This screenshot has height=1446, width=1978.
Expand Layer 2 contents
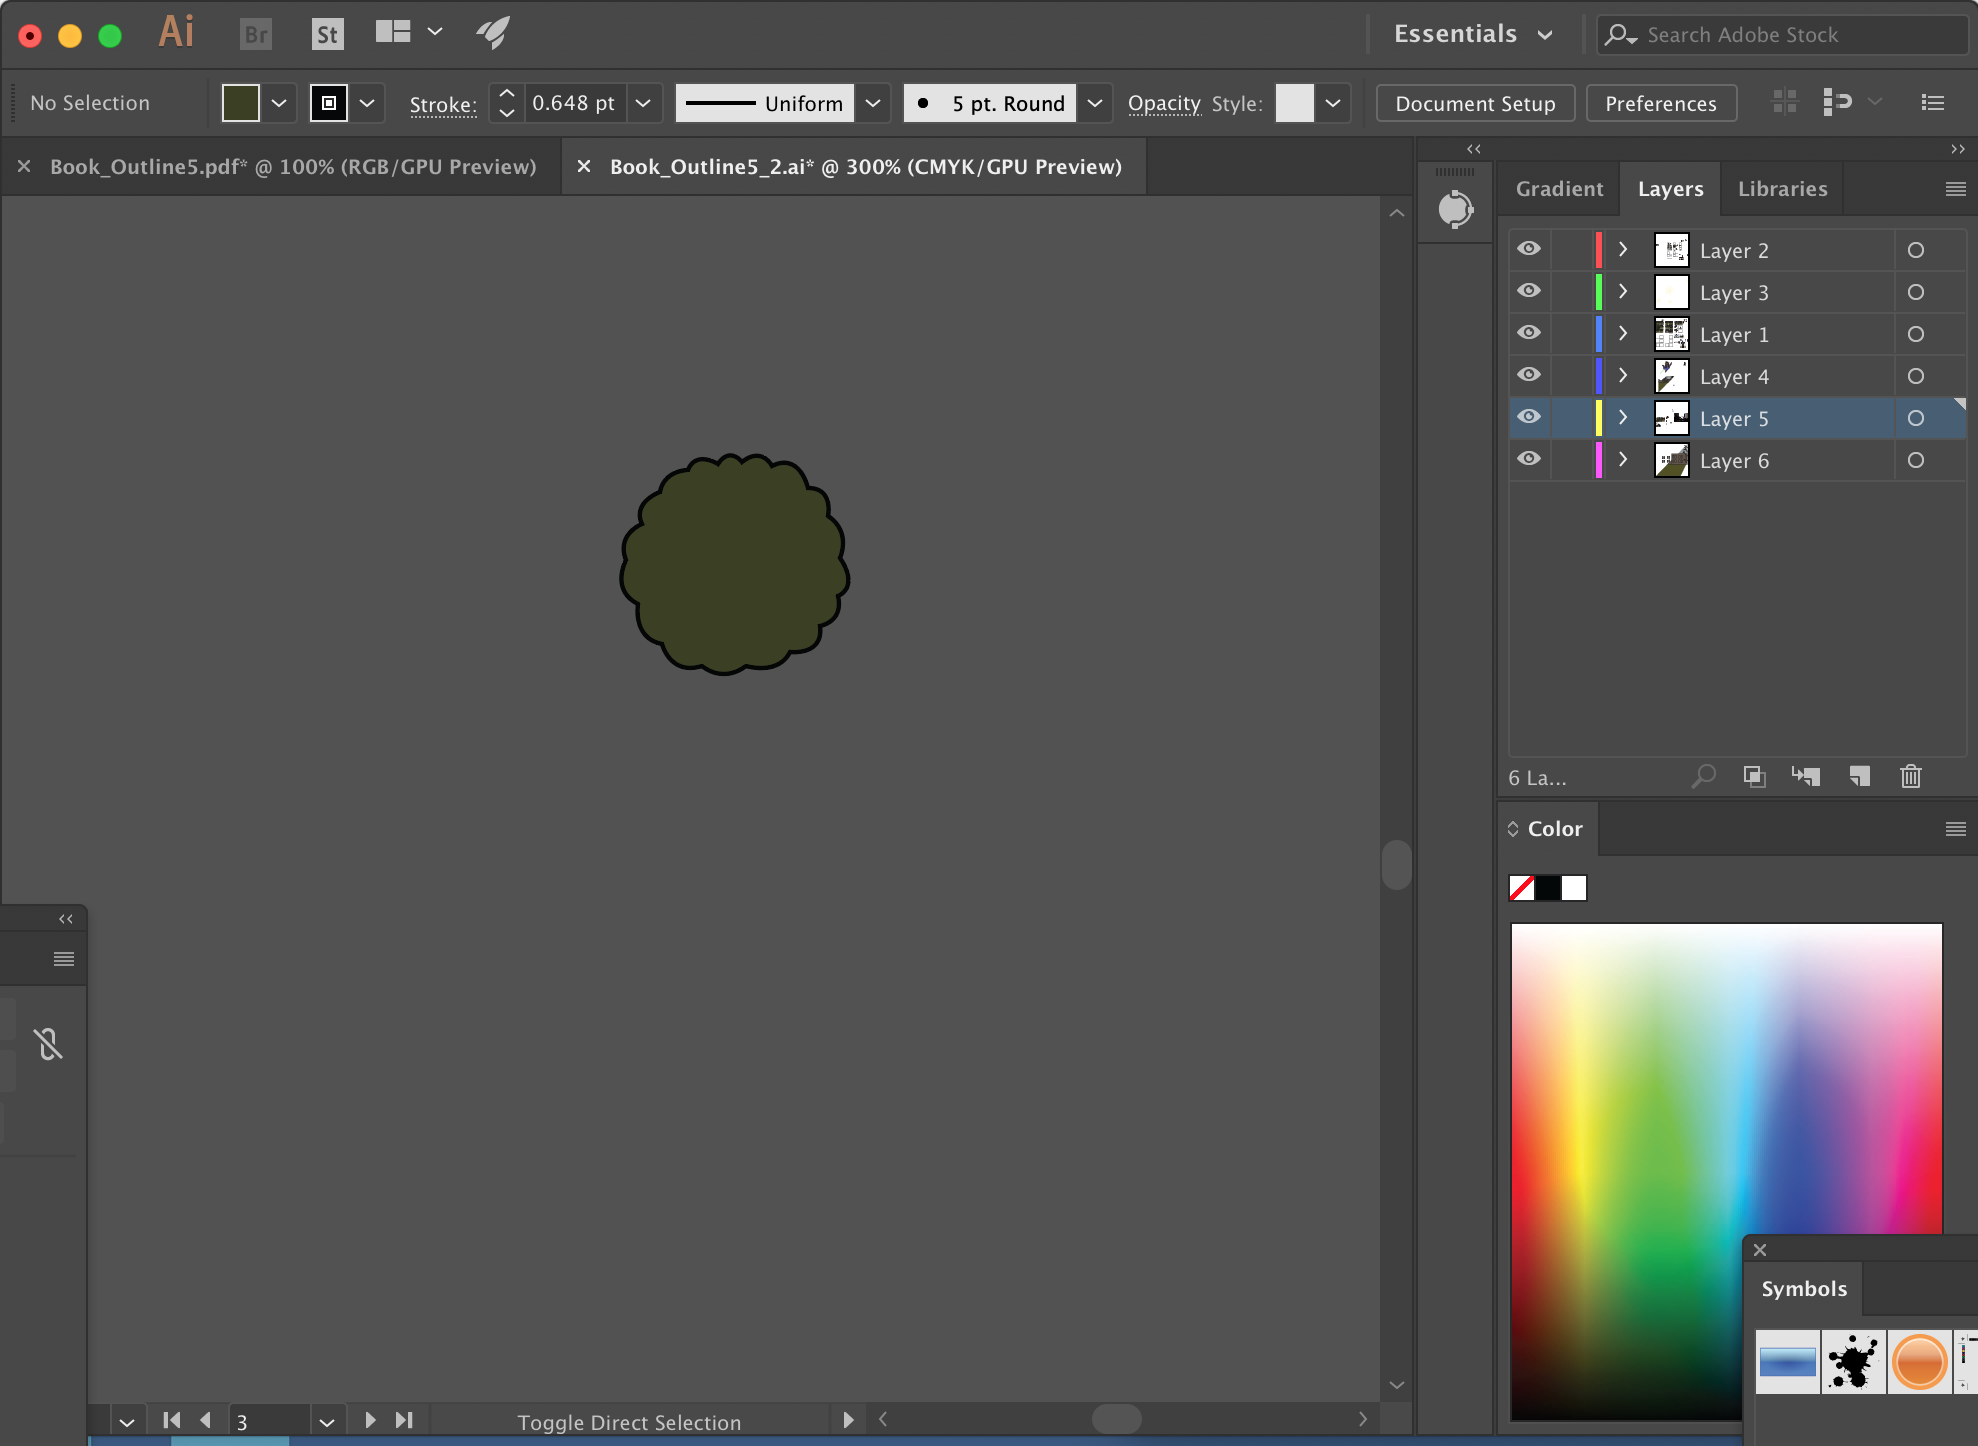click(x=1623, y=249)
